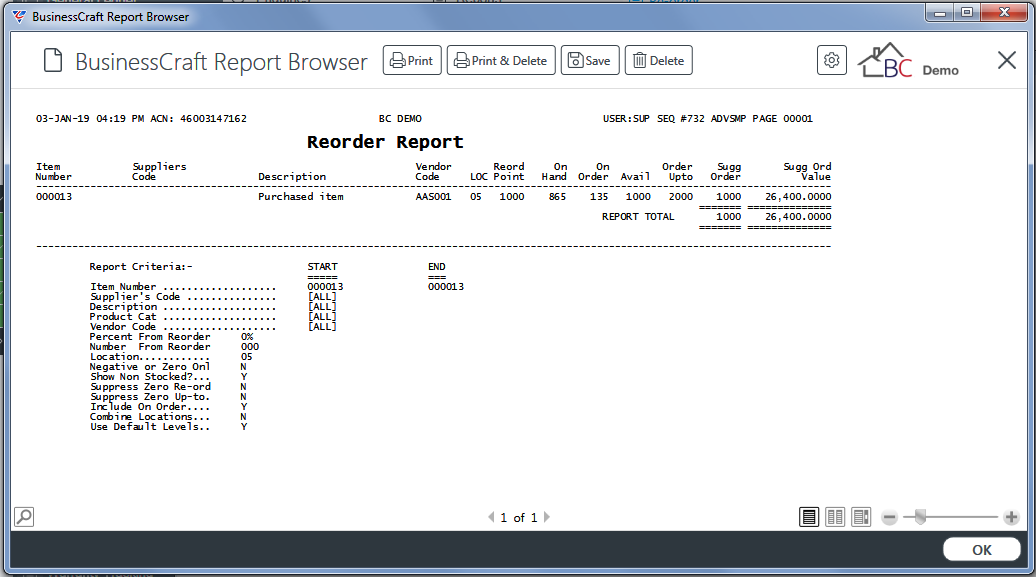Click item number 000013 in report row

54,197
